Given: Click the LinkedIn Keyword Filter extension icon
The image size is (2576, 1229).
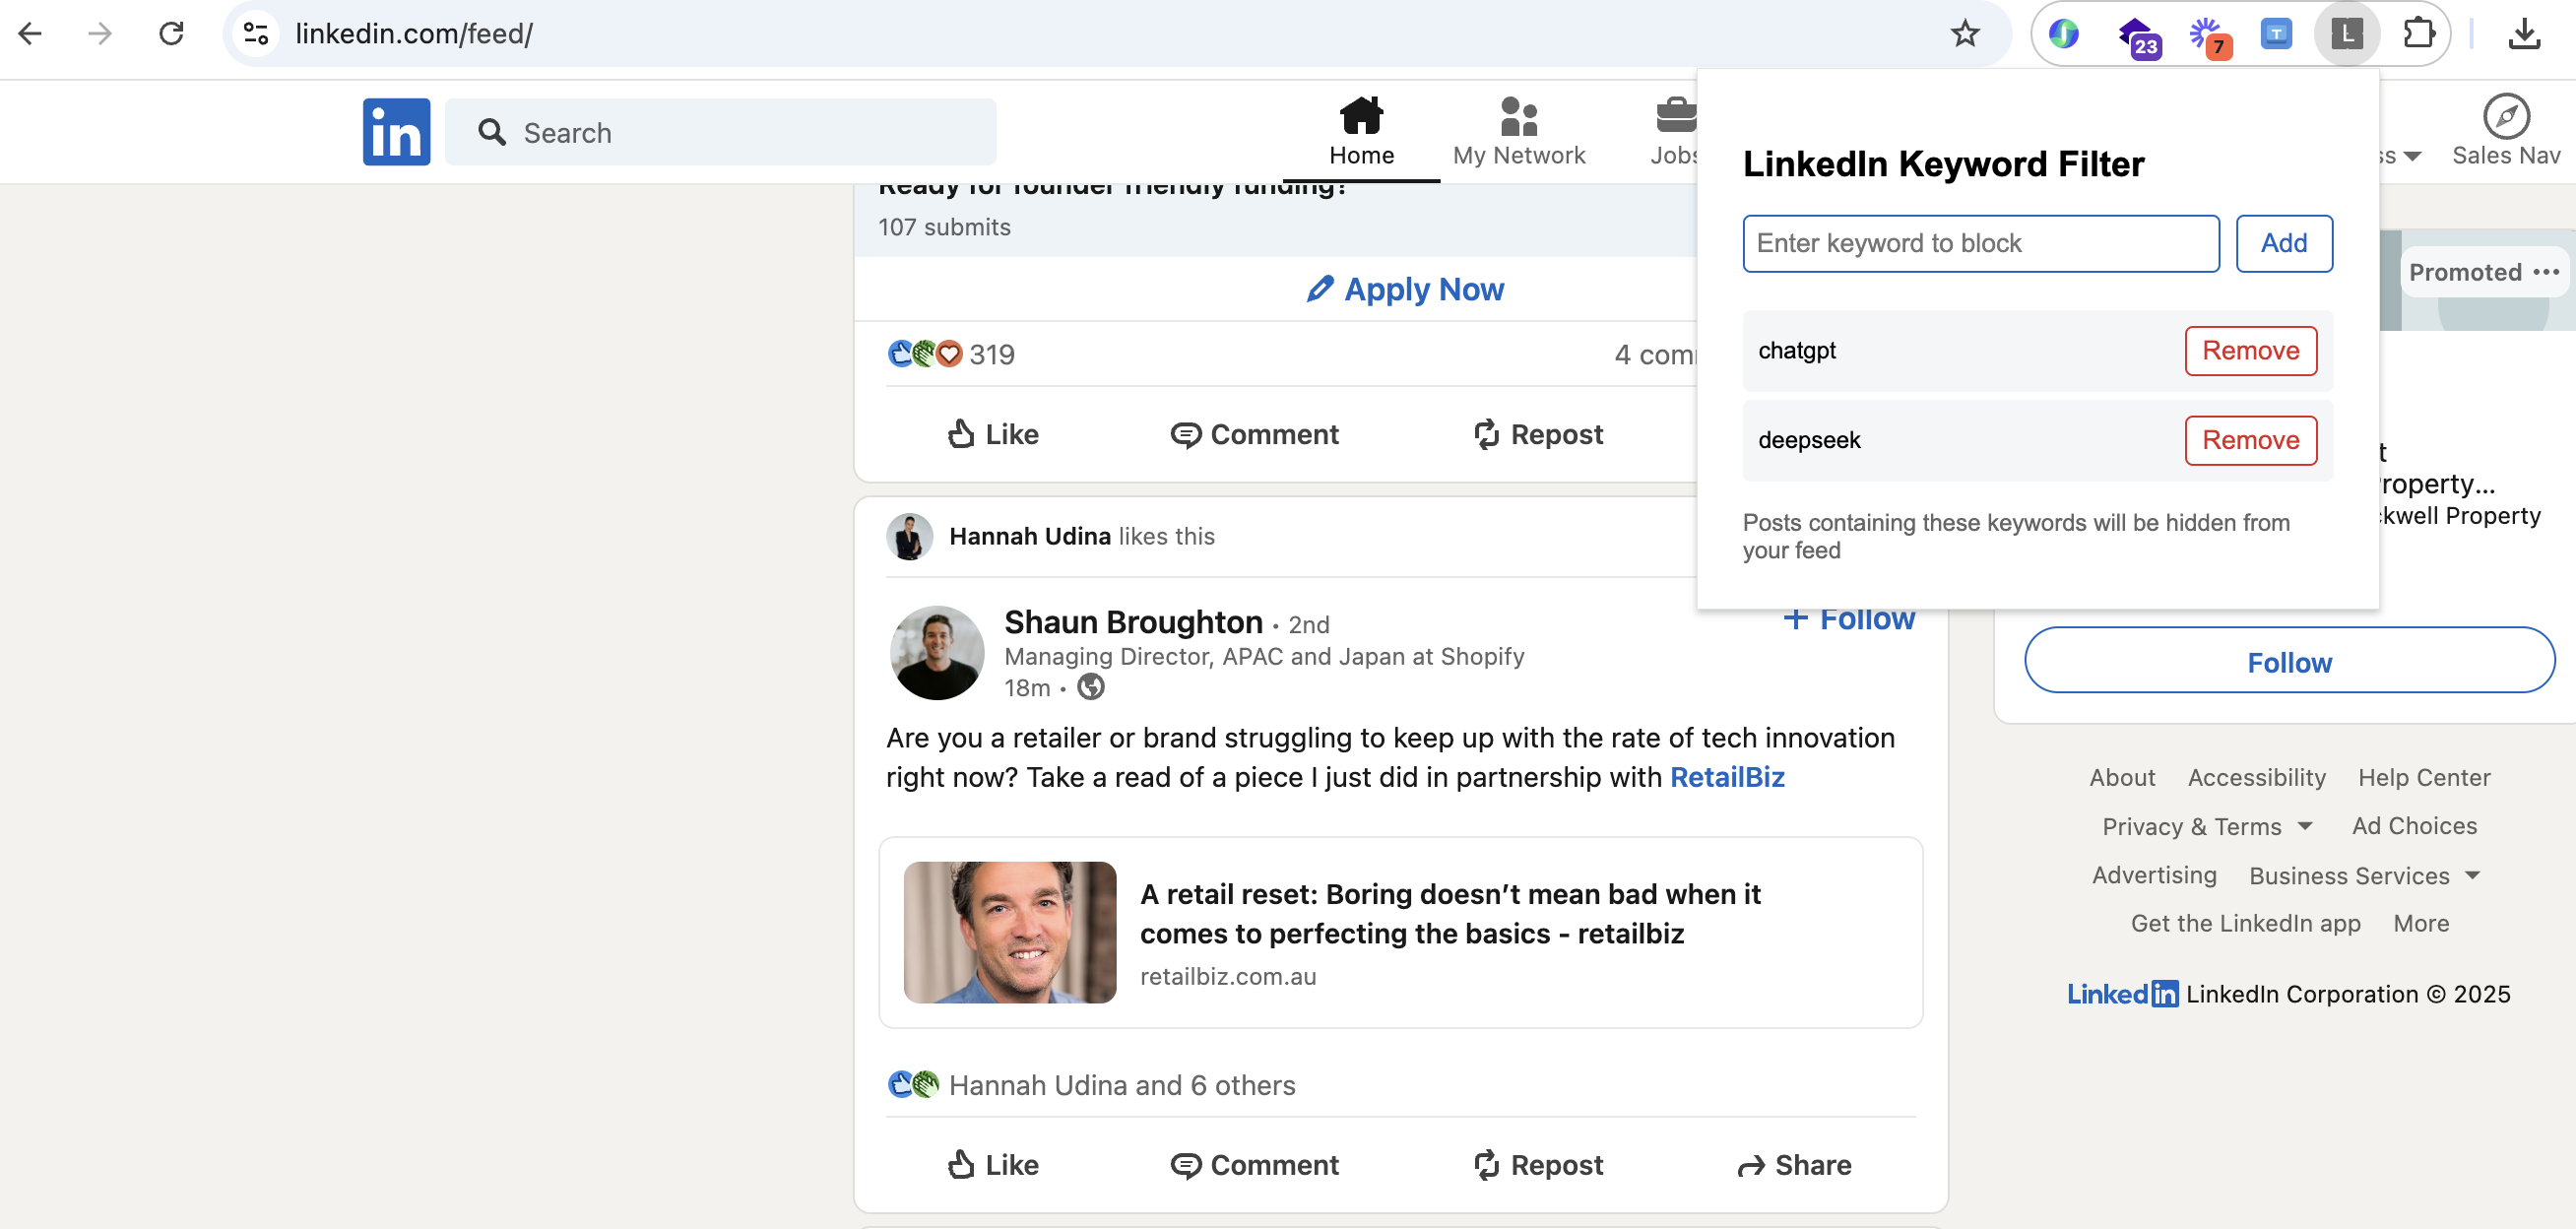Looking at the screenshot, I should (x=2346, y=34).
